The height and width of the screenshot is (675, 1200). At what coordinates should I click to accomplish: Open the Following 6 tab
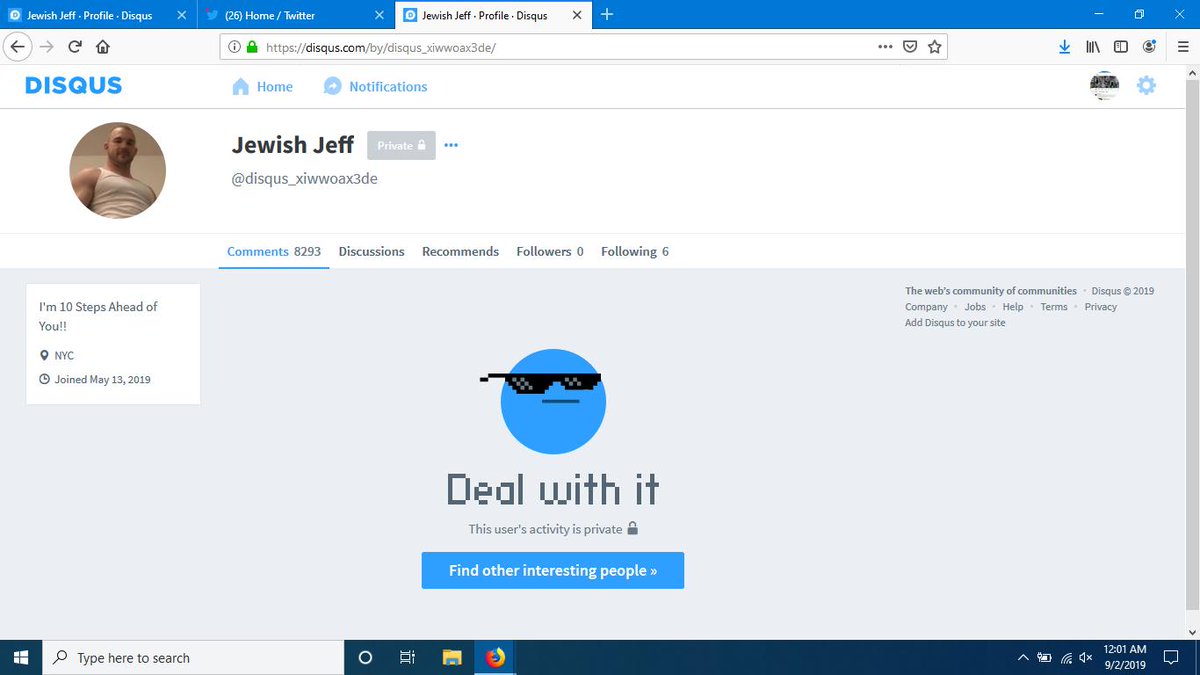(635, 251)
